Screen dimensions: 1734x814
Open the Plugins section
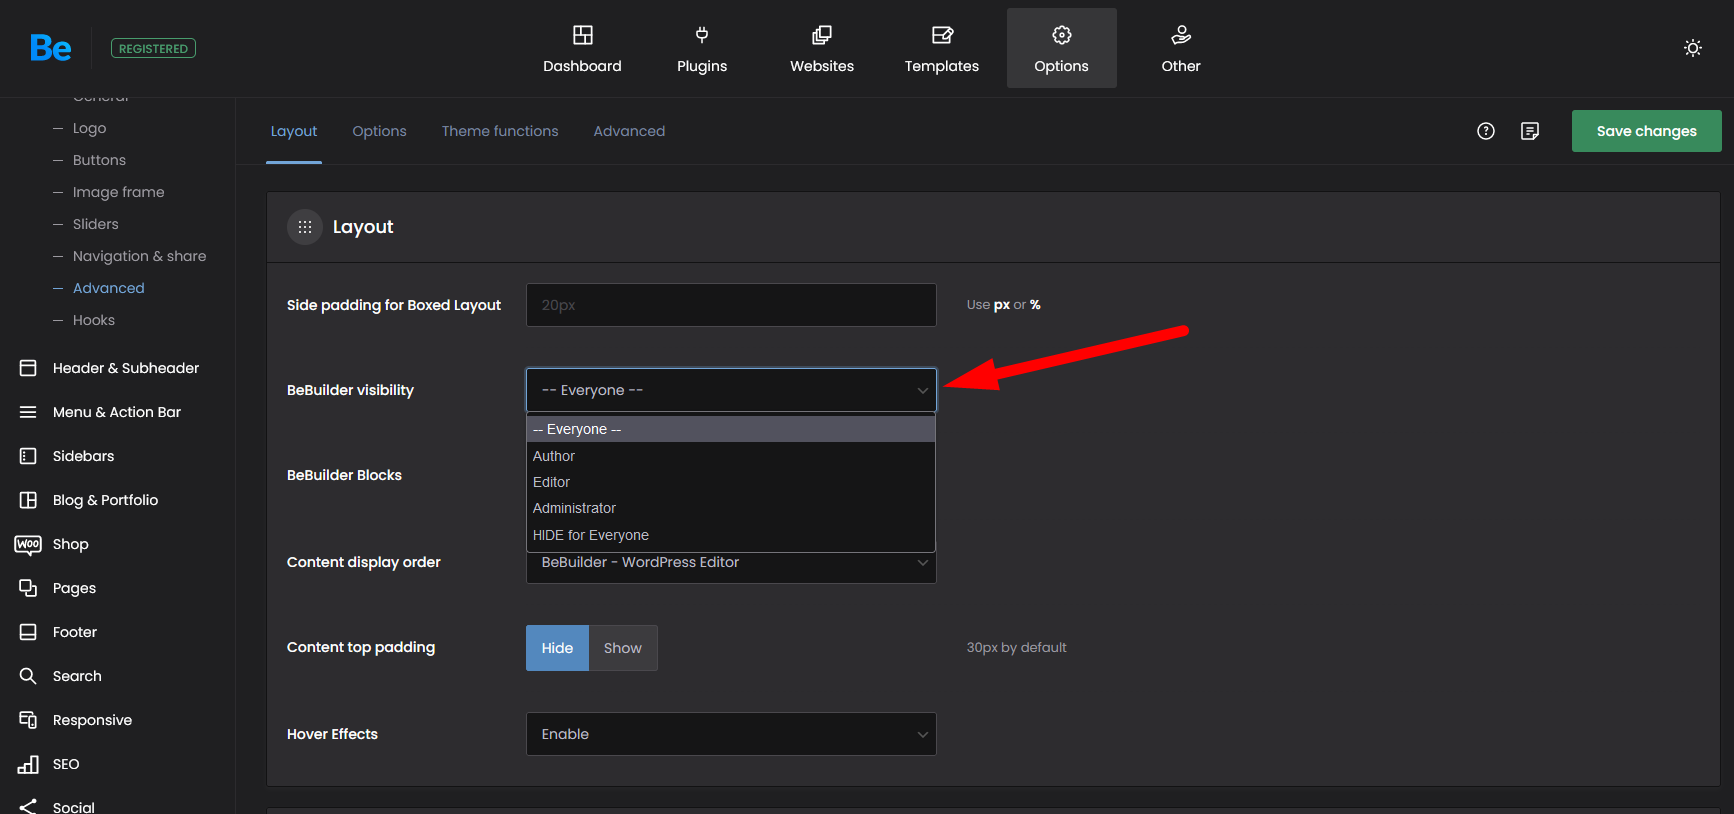pos(702,48)
